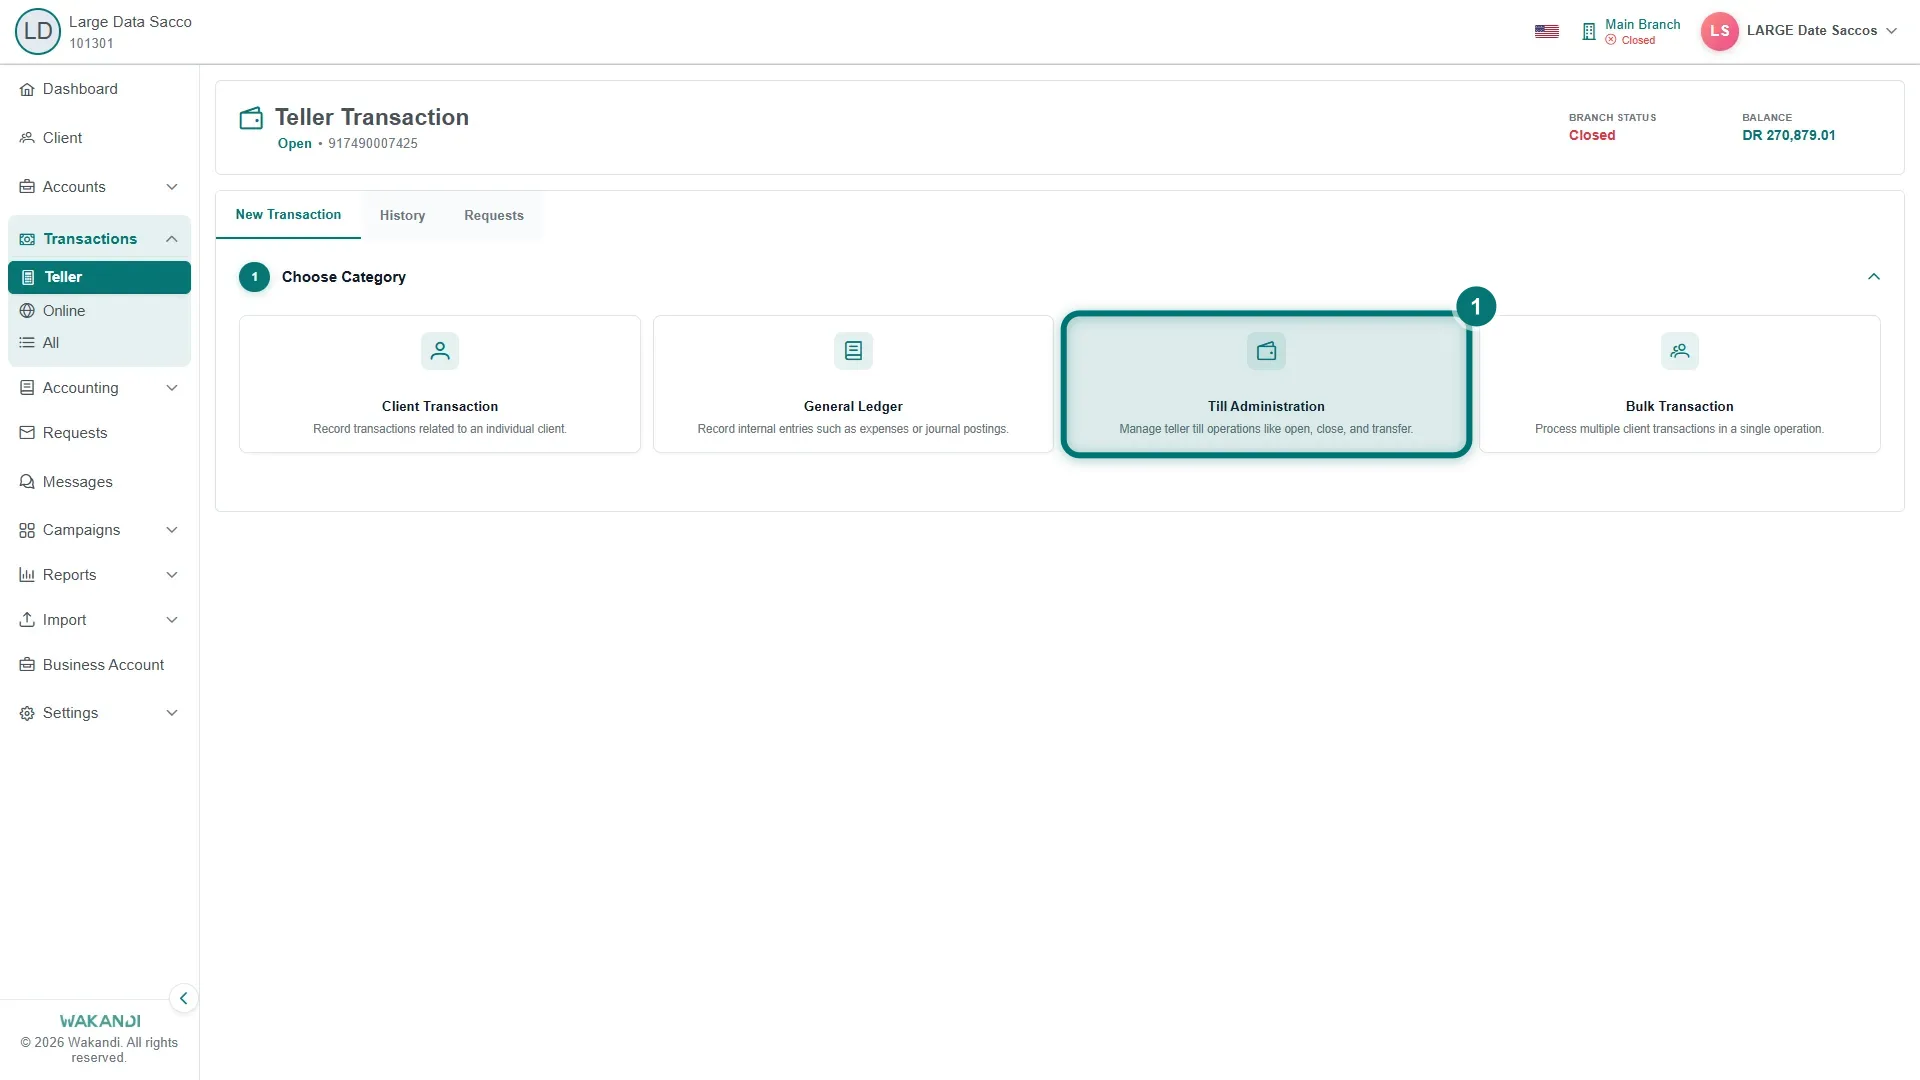Click the teller number 917490007425
The image size is (1920, 1080).
click(x=373, y=143)
